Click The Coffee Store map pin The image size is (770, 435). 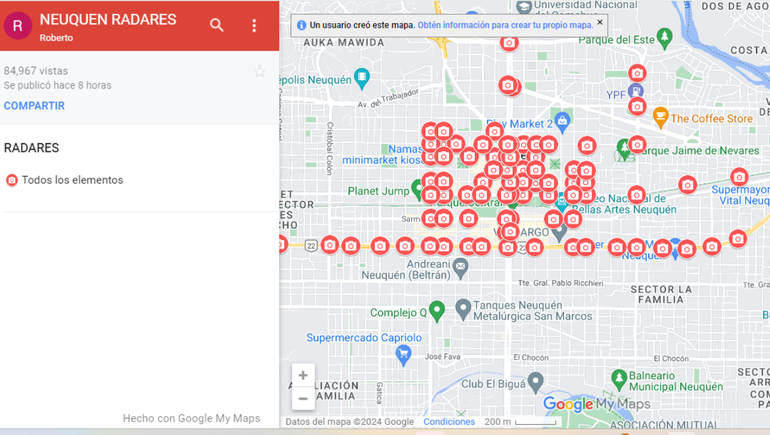pyautogui.click(x=660, y=118)
